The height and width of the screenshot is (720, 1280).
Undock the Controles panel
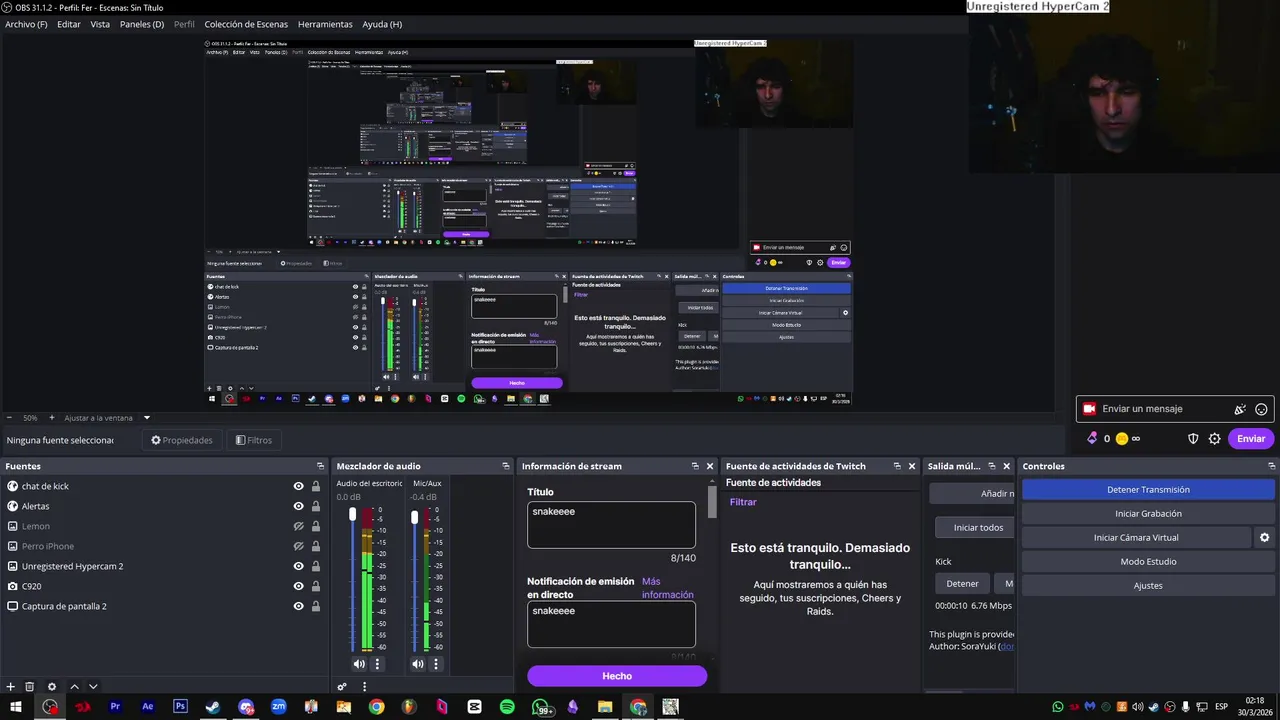coord(1272,466)
